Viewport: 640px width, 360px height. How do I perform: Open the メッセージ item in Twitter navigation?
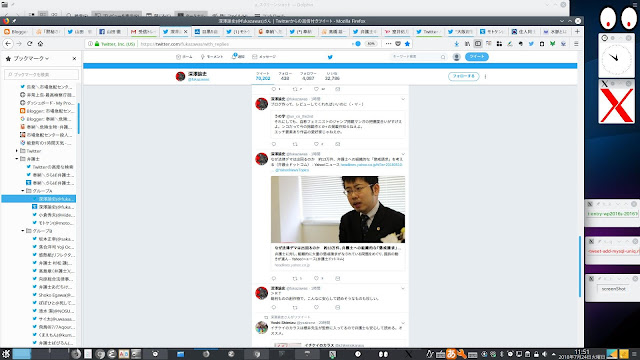pos(264,57)
